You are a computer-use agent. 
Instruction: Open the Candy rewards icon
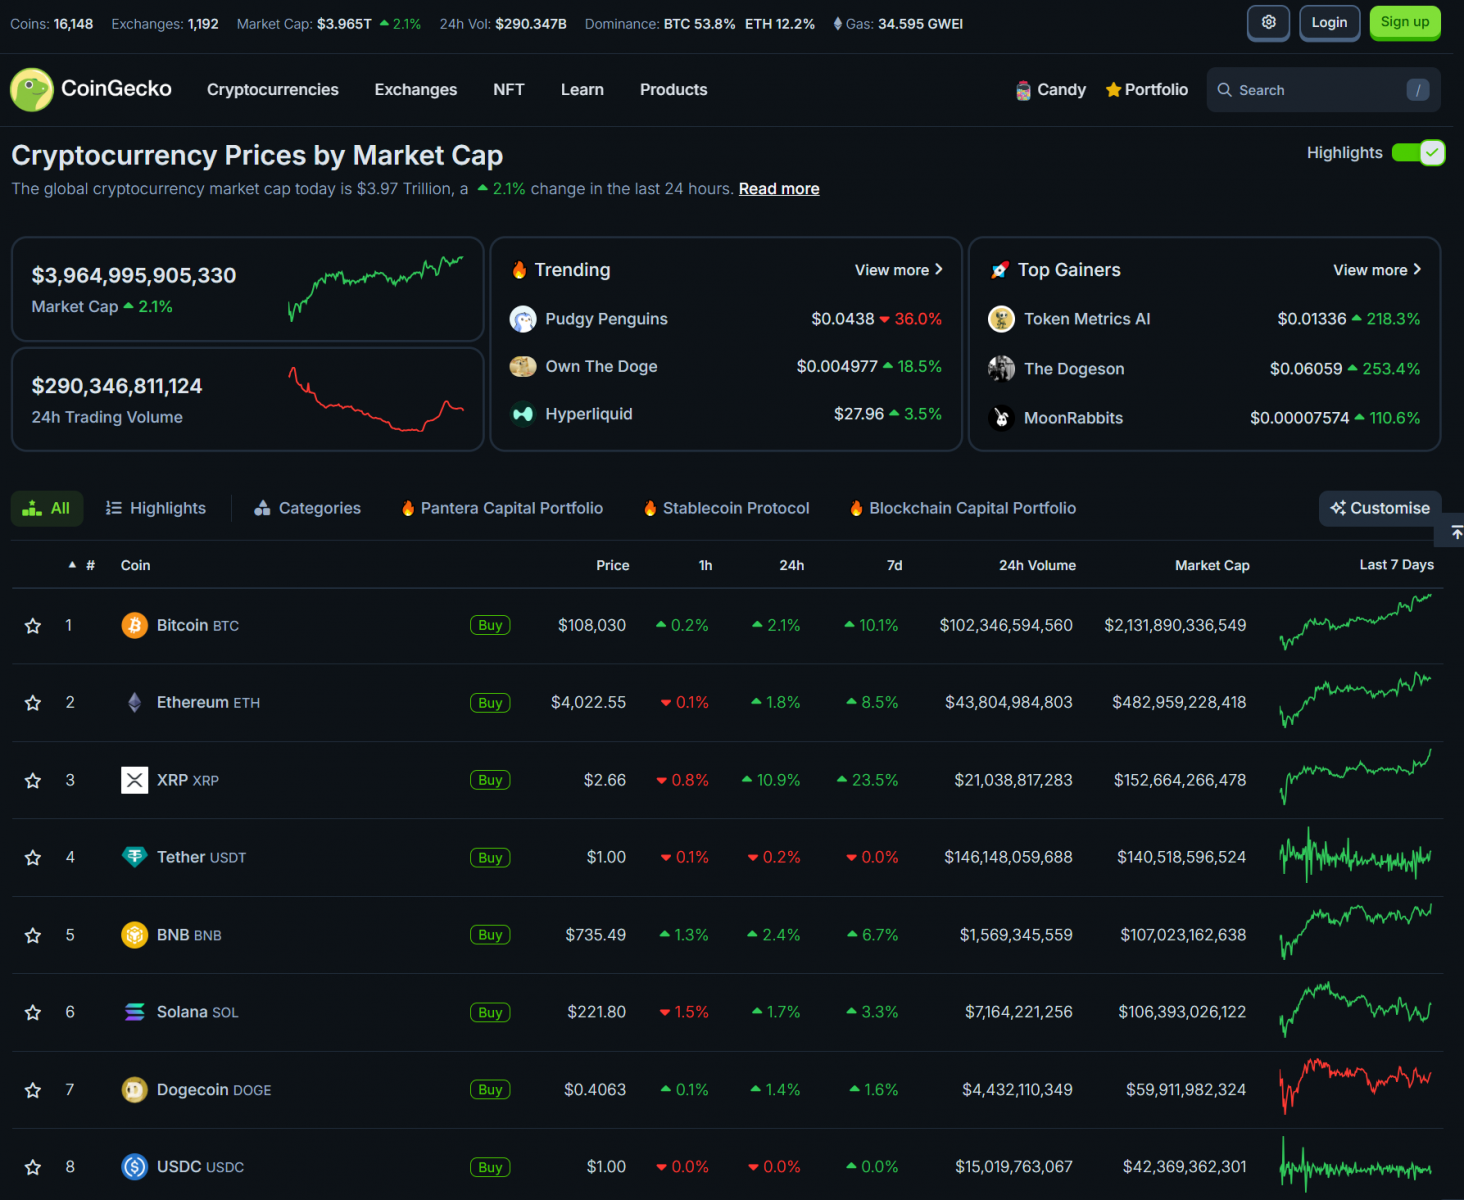coord(1023,90)
